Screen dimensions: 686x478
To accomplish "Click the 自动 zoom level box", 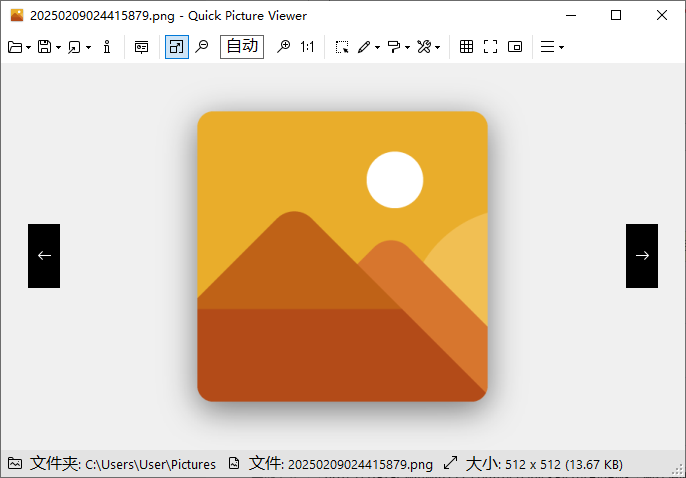I will (242, 47).
